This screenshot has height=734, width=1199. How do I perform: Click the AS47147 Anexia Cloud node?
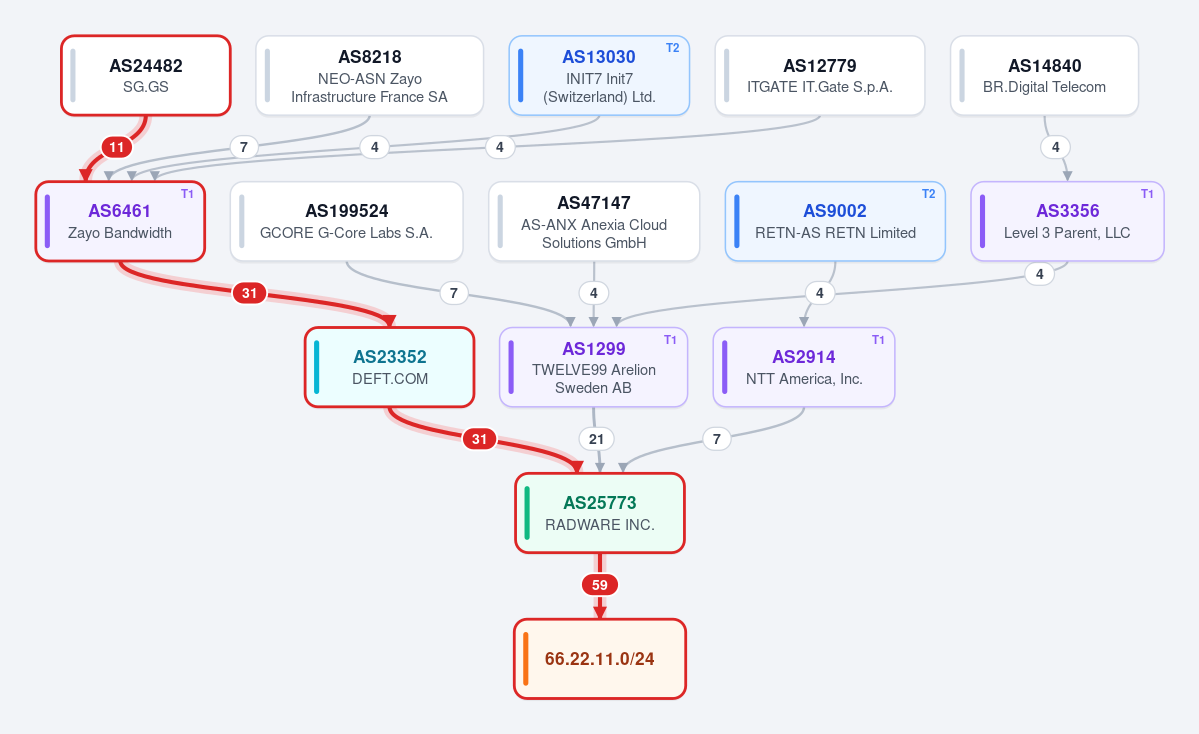(x=594, y=222)
